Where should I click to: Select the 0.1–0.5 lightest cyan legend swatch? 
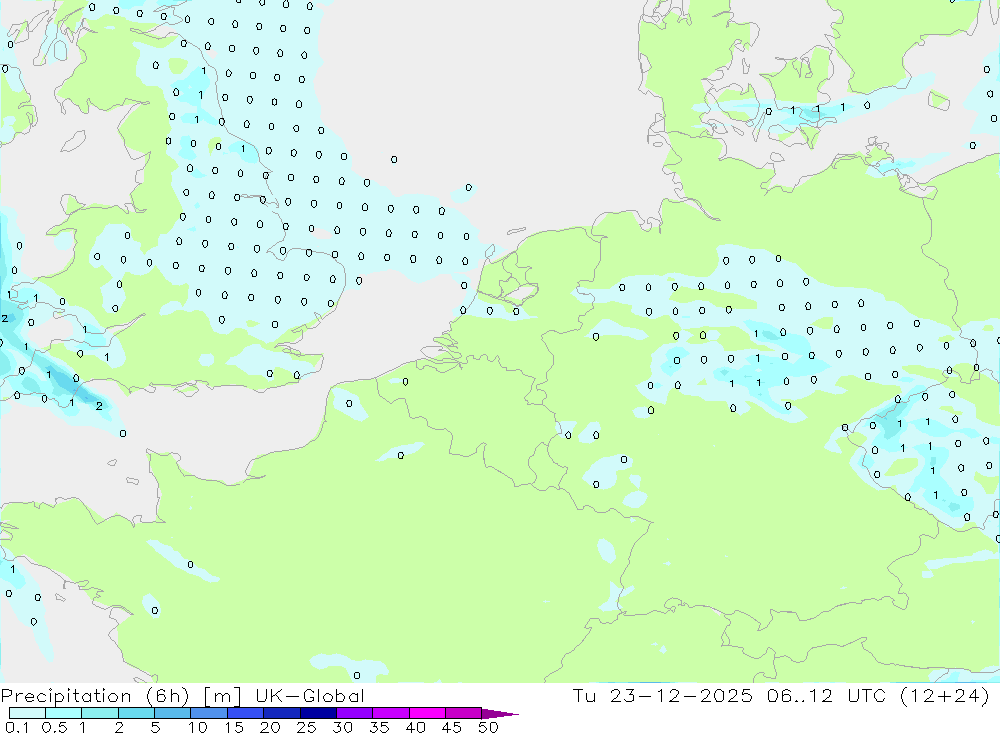coord(27,713)
